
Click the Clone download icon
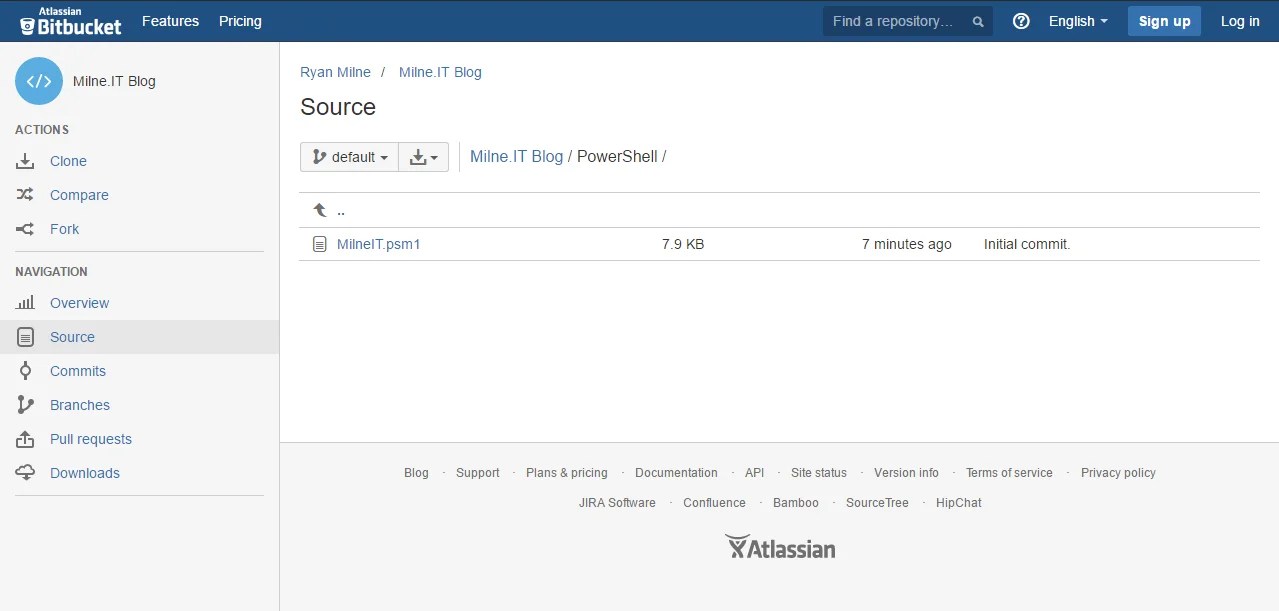26,161
